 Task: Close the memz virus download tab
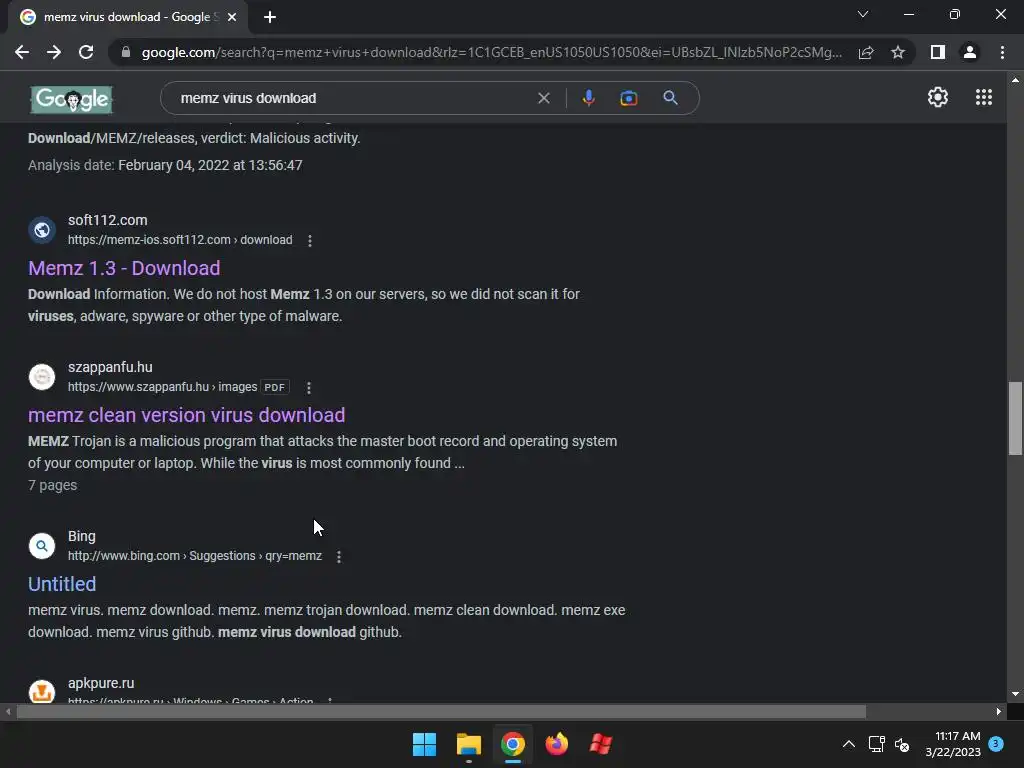click(x=232, y=17)
